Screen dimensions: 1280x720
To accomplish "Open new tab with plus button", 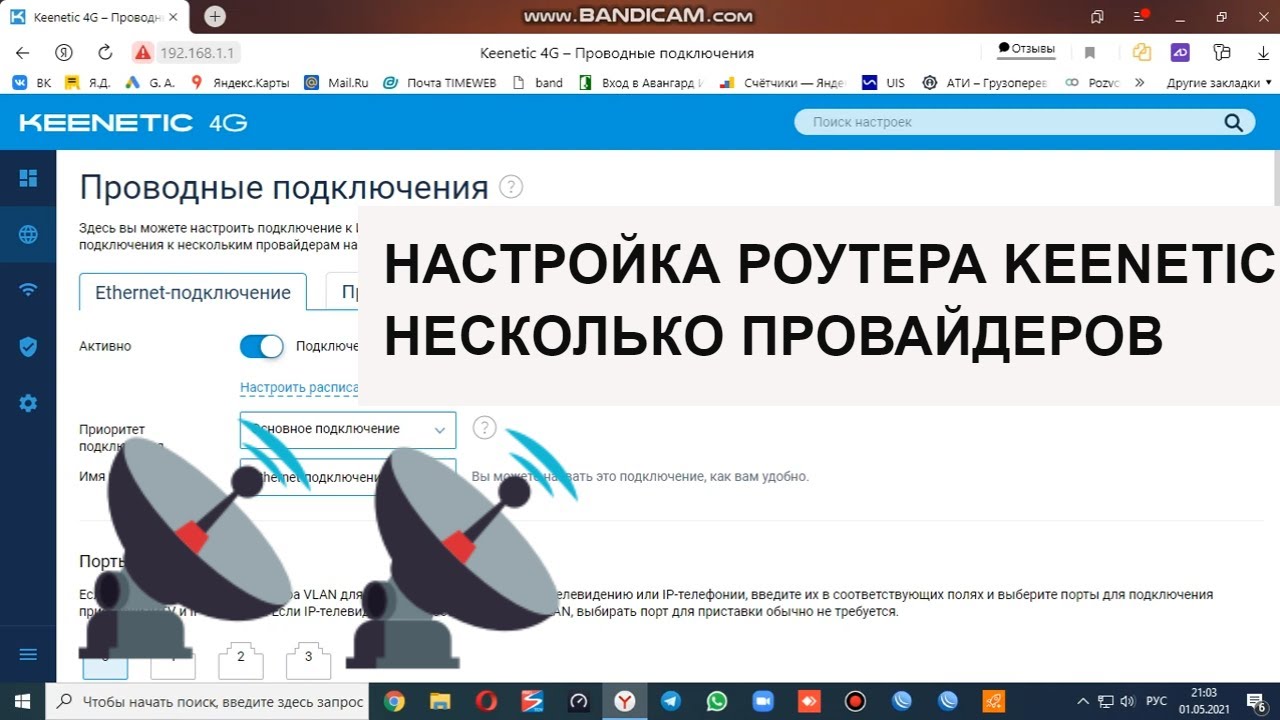I will (x=215, y=16).
